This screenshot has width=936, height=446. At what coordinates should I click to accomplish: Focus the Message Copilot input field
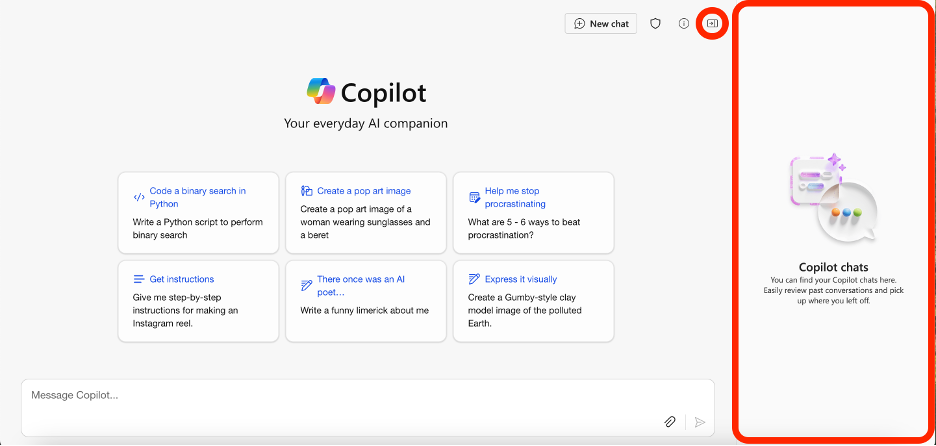coord(368,408)
